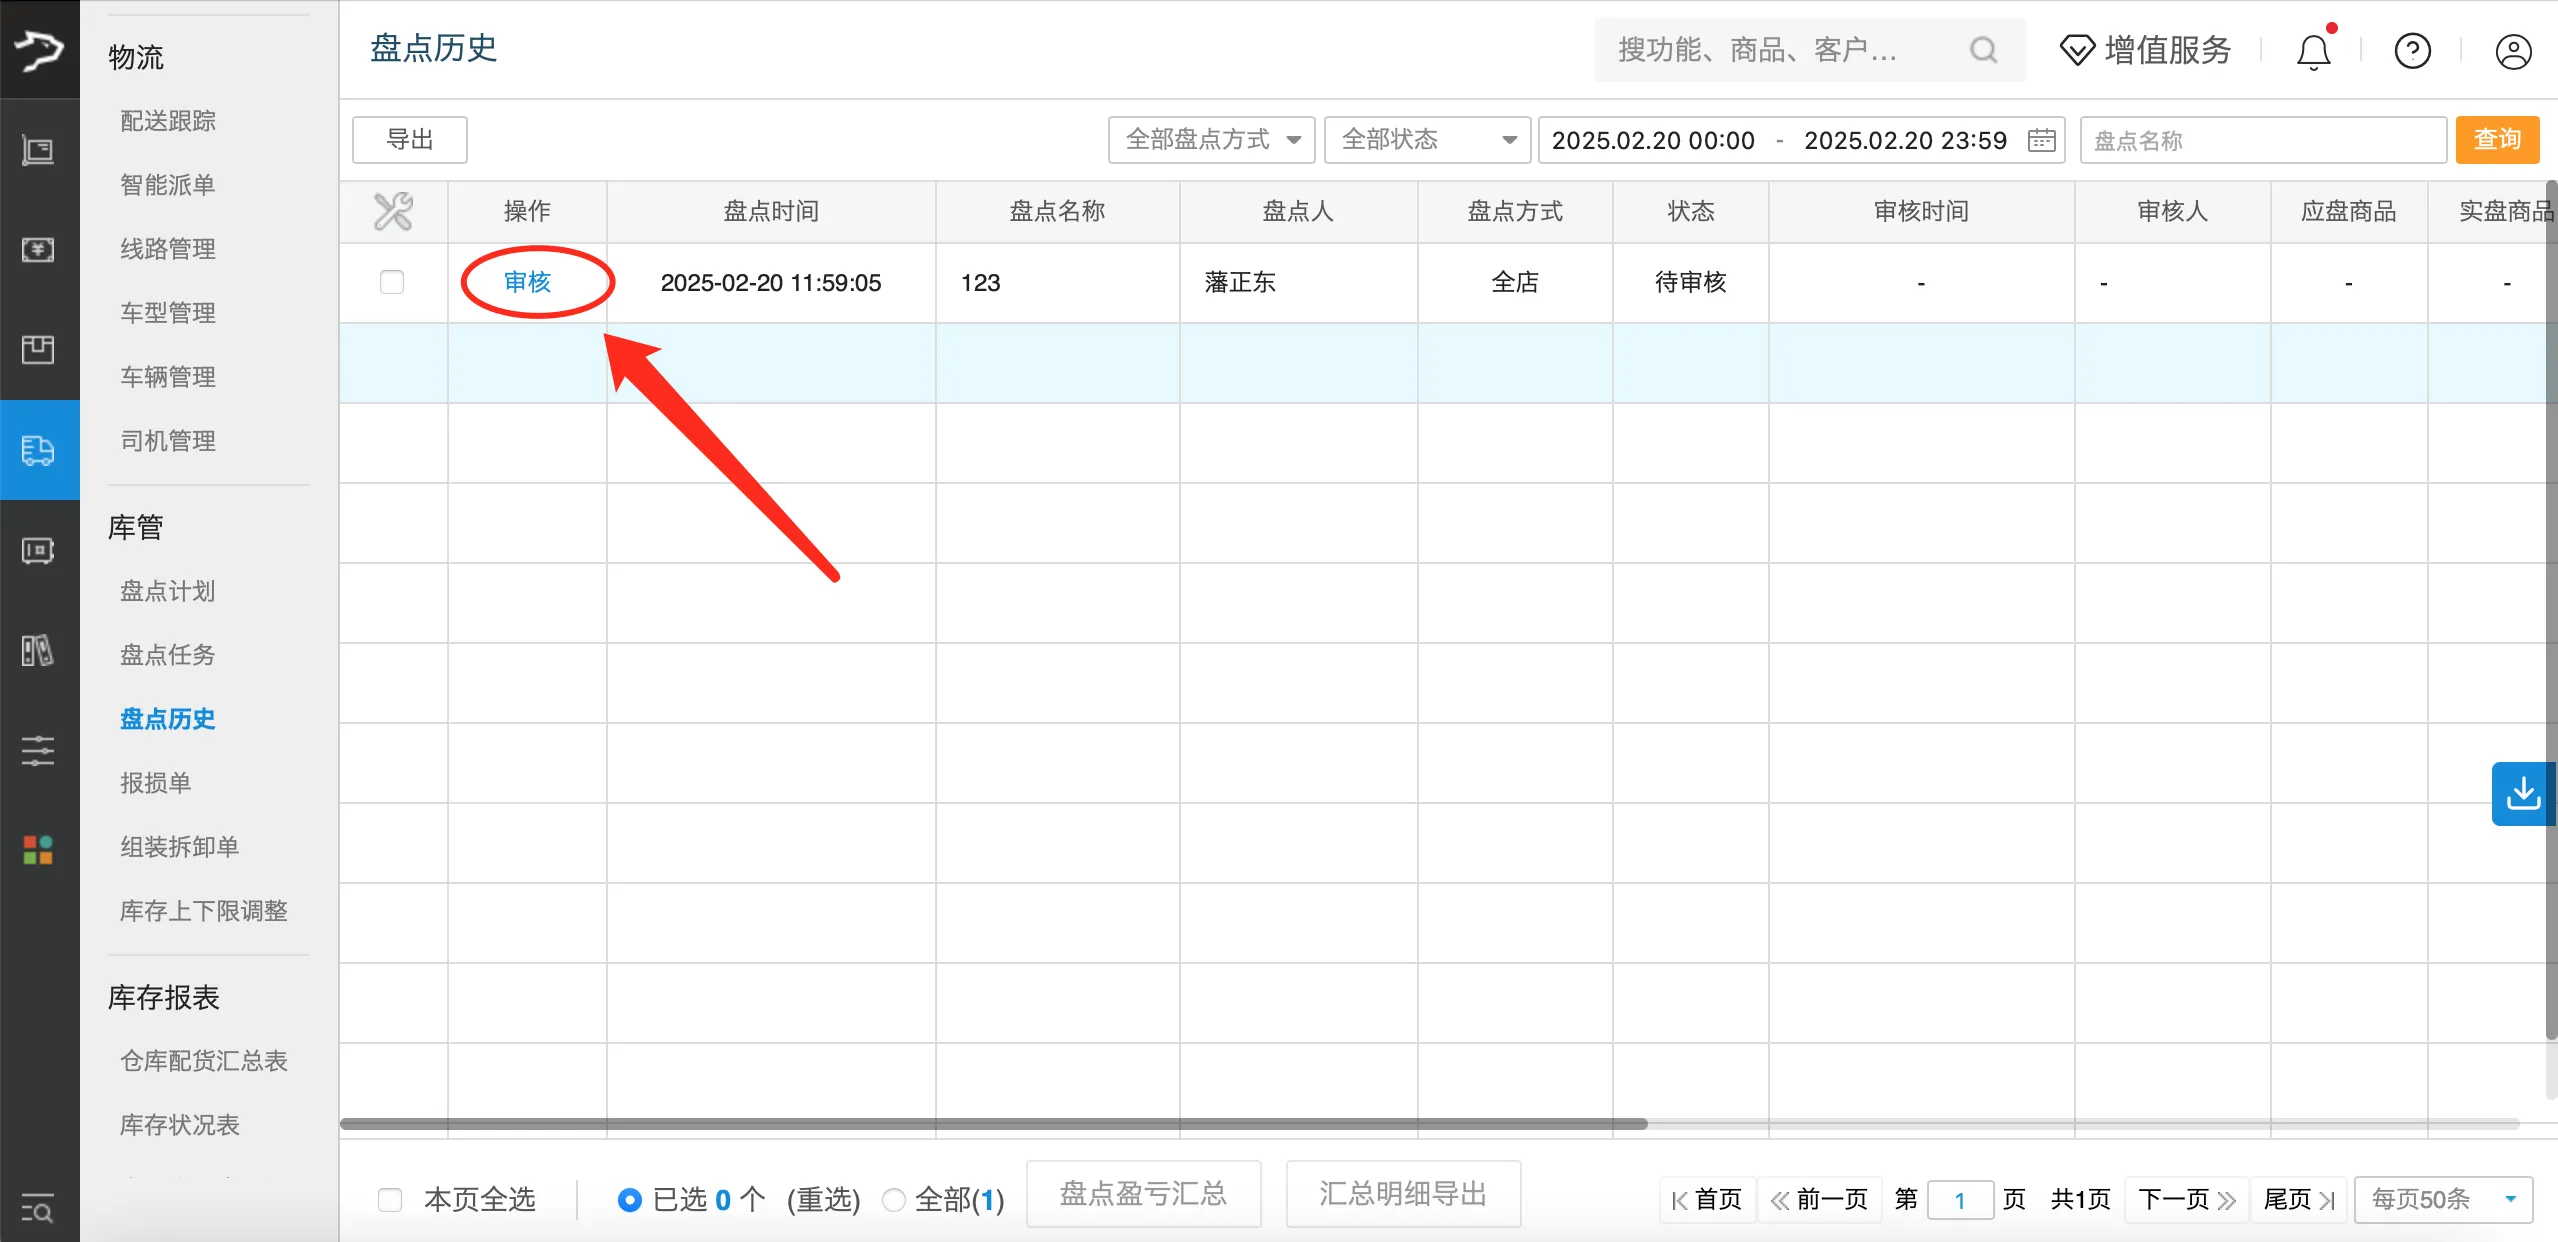
Task: Toggle the 本页全选 select-all checkbox
Action: [389, 1198]
